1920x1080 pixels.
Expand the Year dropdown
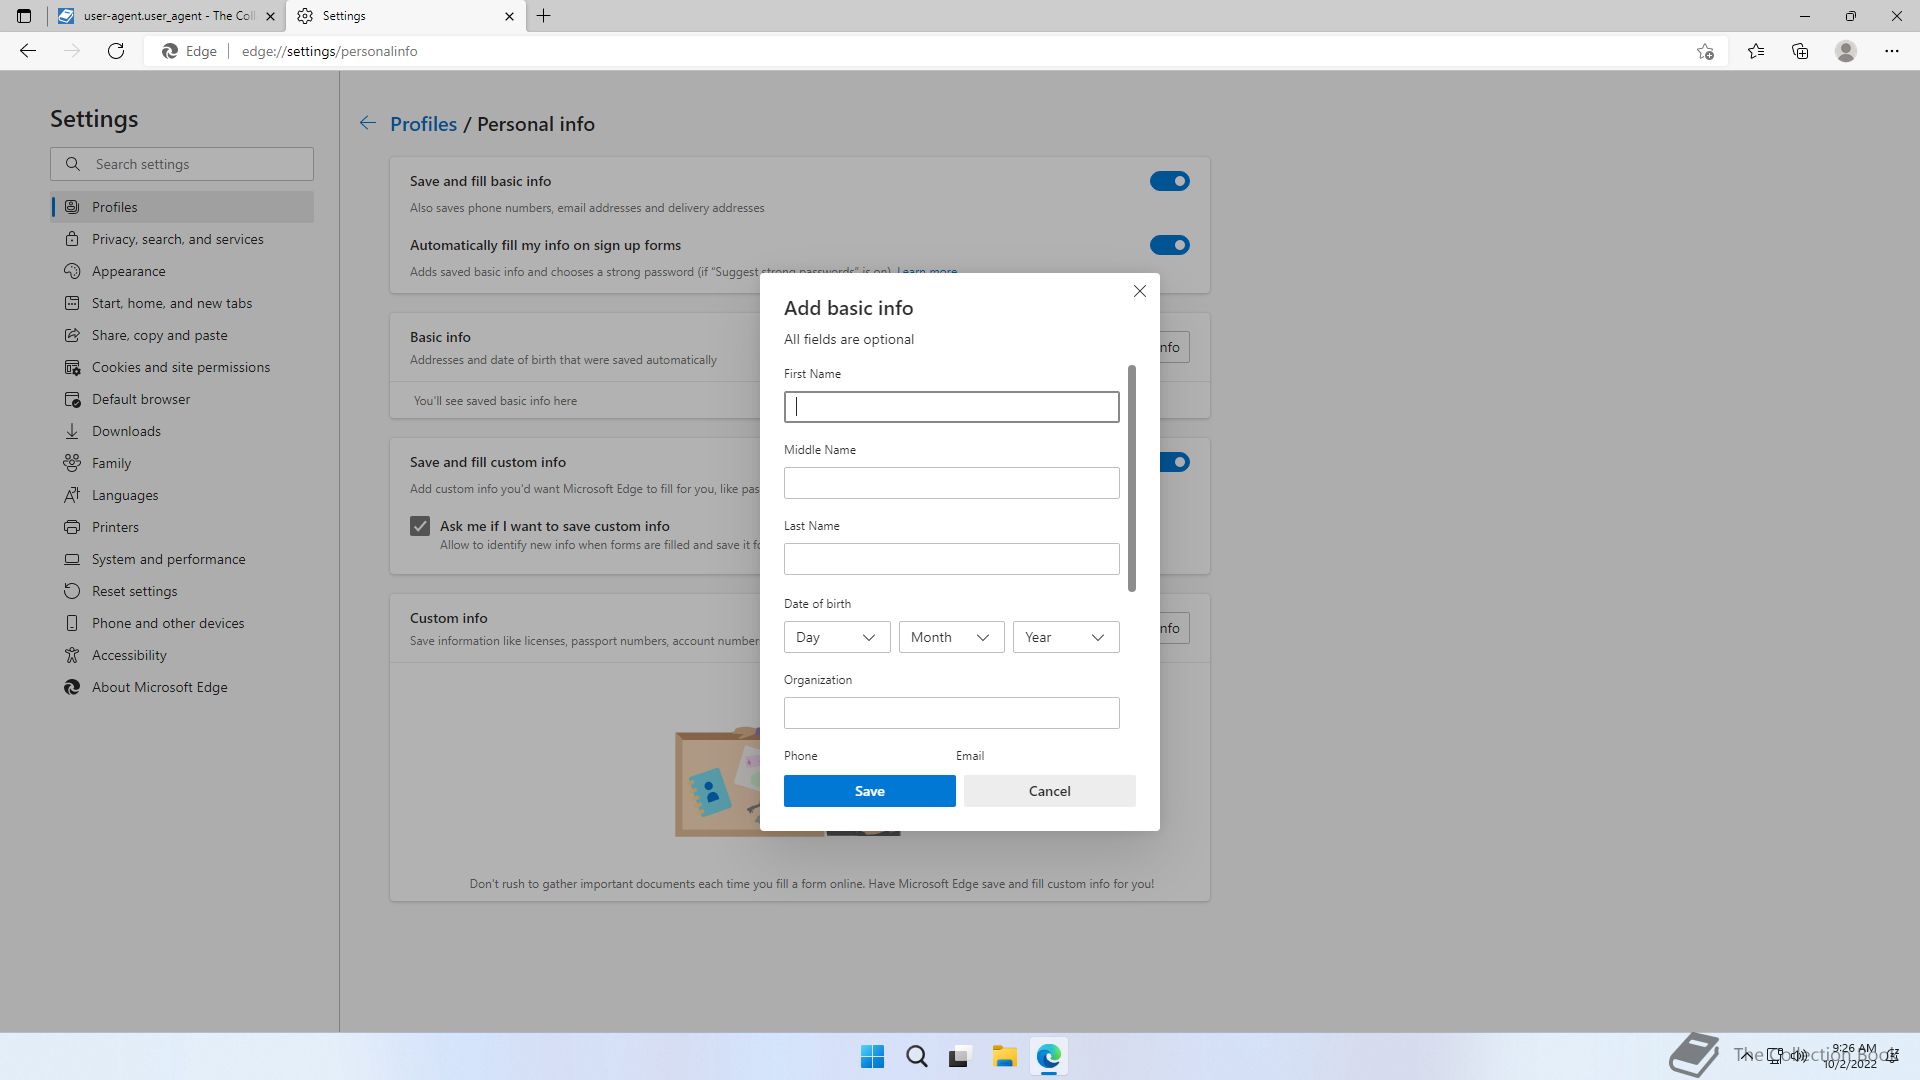click(x=1065, y=637)
